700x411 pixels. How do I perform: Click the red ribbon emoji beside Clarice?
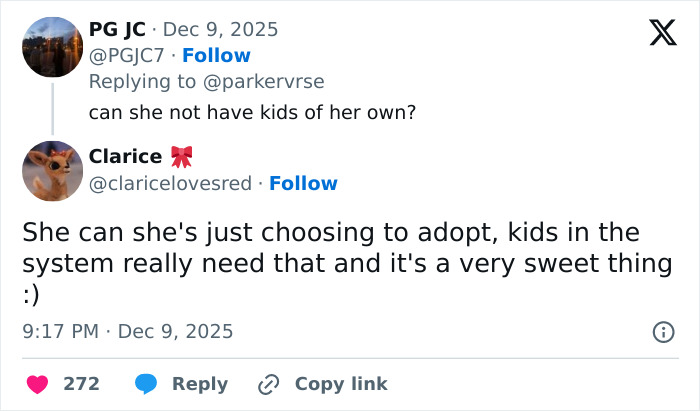[x=181, y=156]
